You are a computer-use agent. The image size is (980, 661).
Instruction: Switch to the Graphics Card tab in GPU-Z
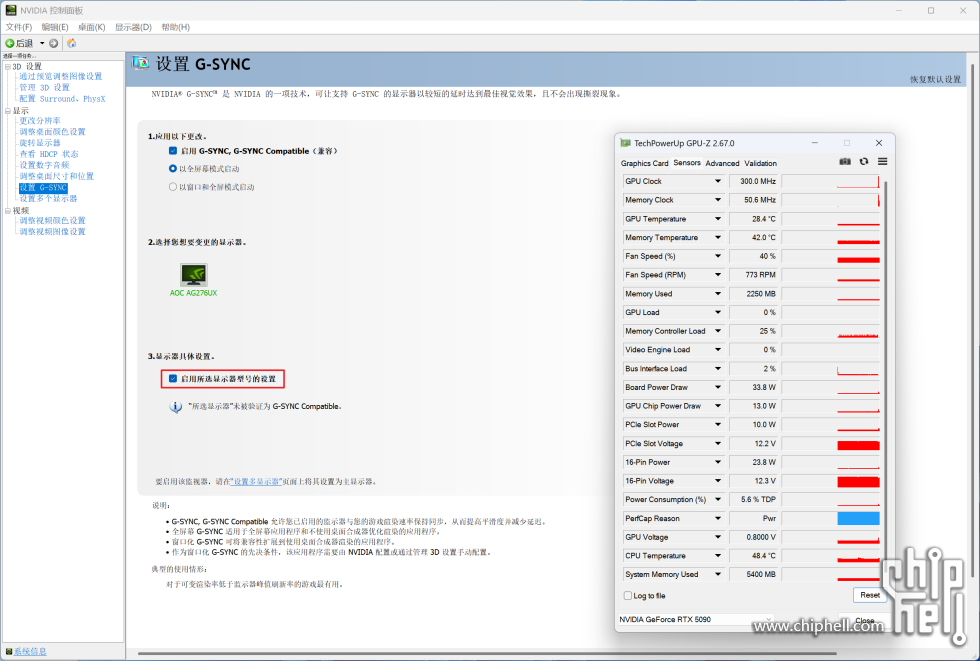pos(644,163)
